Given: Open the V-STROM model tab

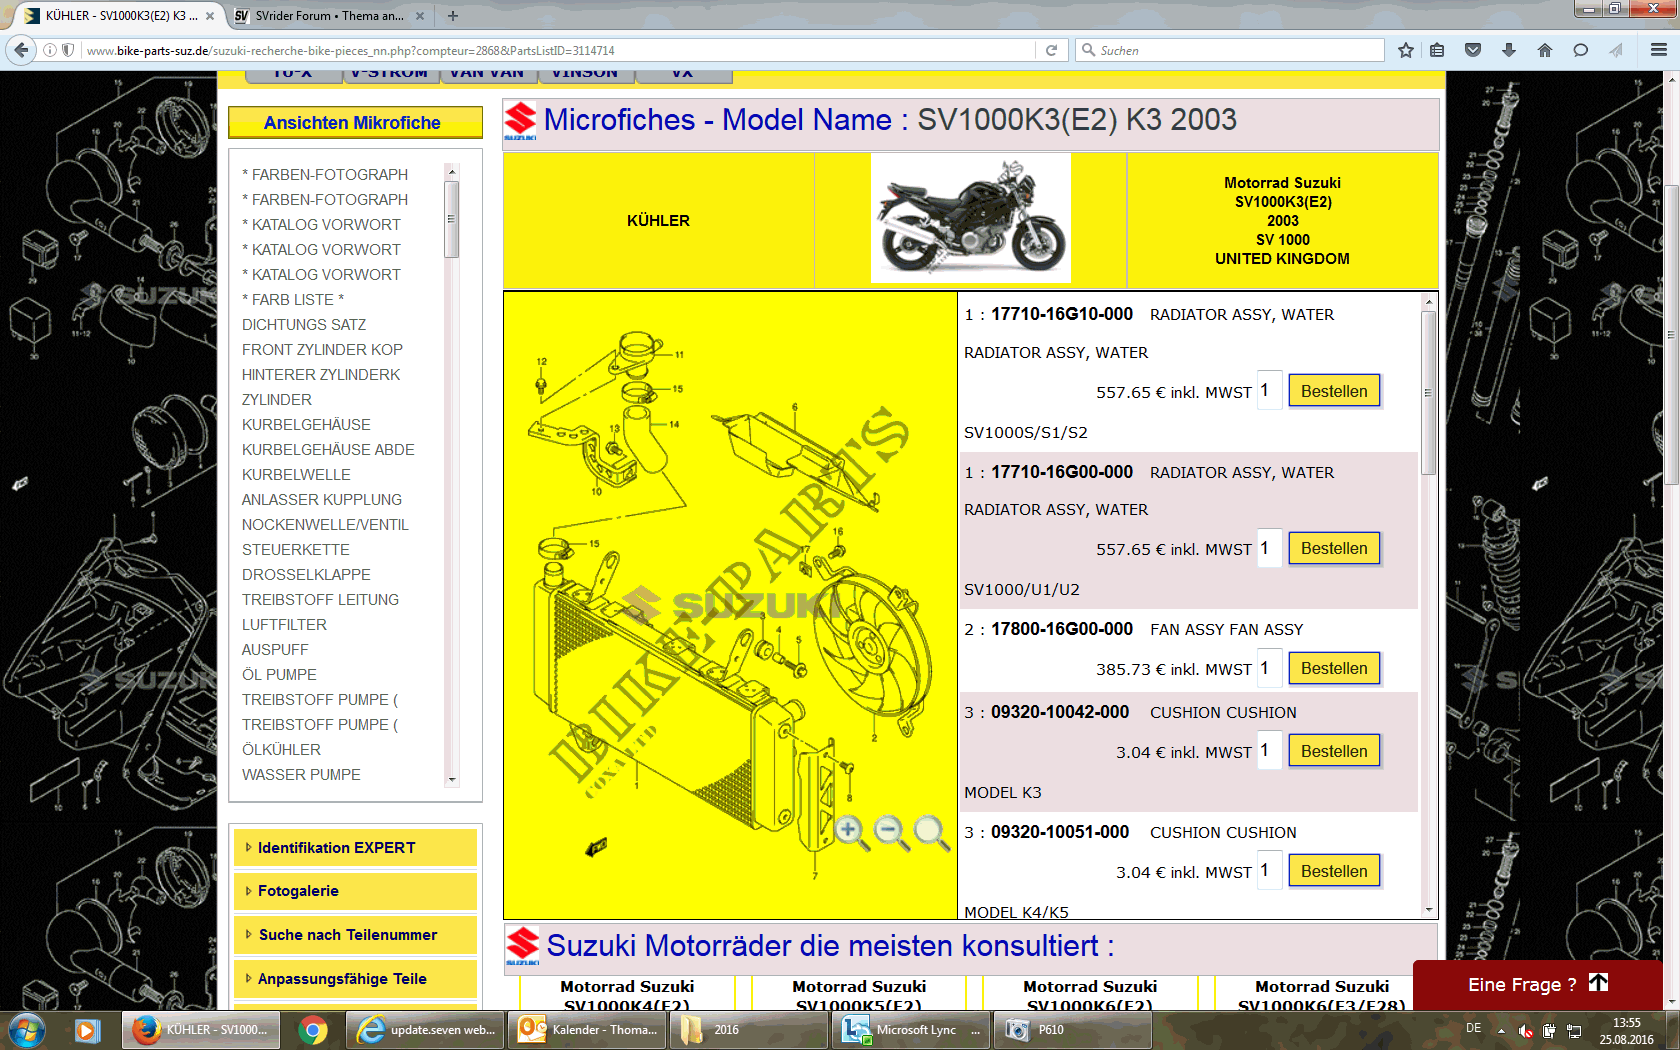Looking at the screenshot, I should [x=389, y=74].
